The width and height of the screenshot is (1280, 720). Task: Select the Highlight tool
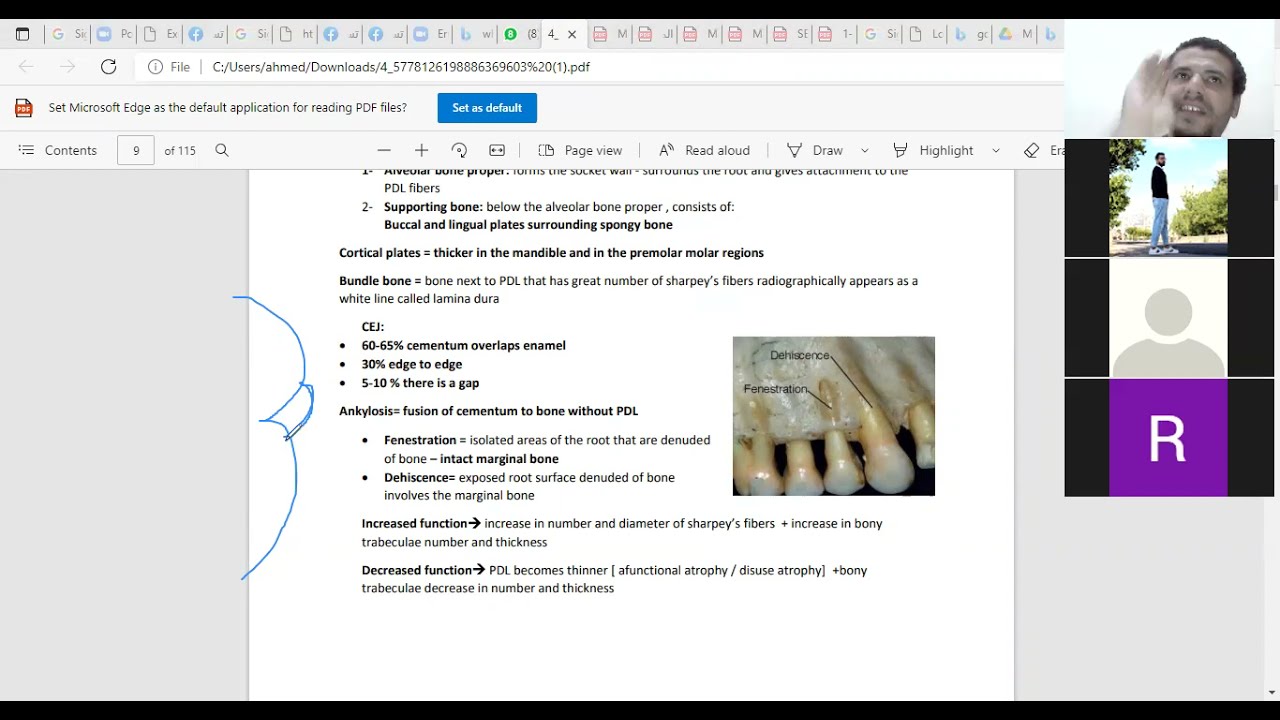pyautogui.click(x=933, y=150)
